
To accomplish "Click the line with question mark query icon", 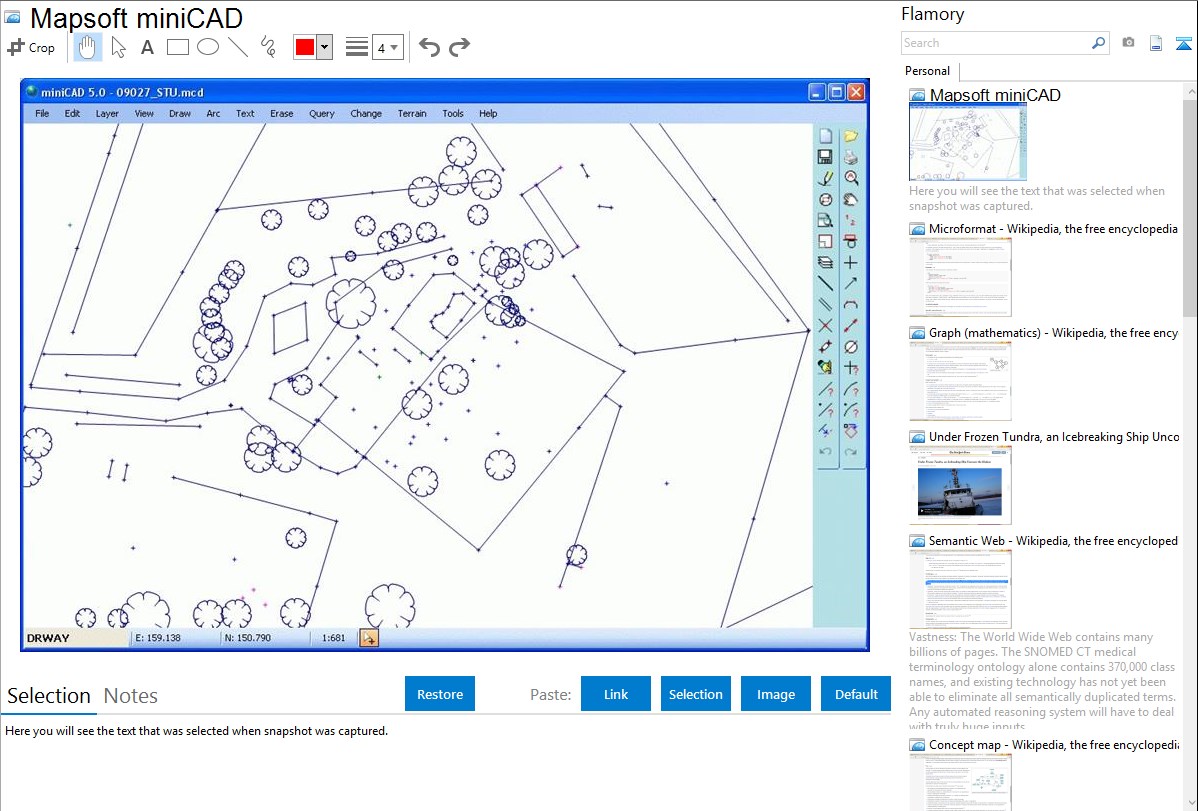I will (x=825, y=389).
